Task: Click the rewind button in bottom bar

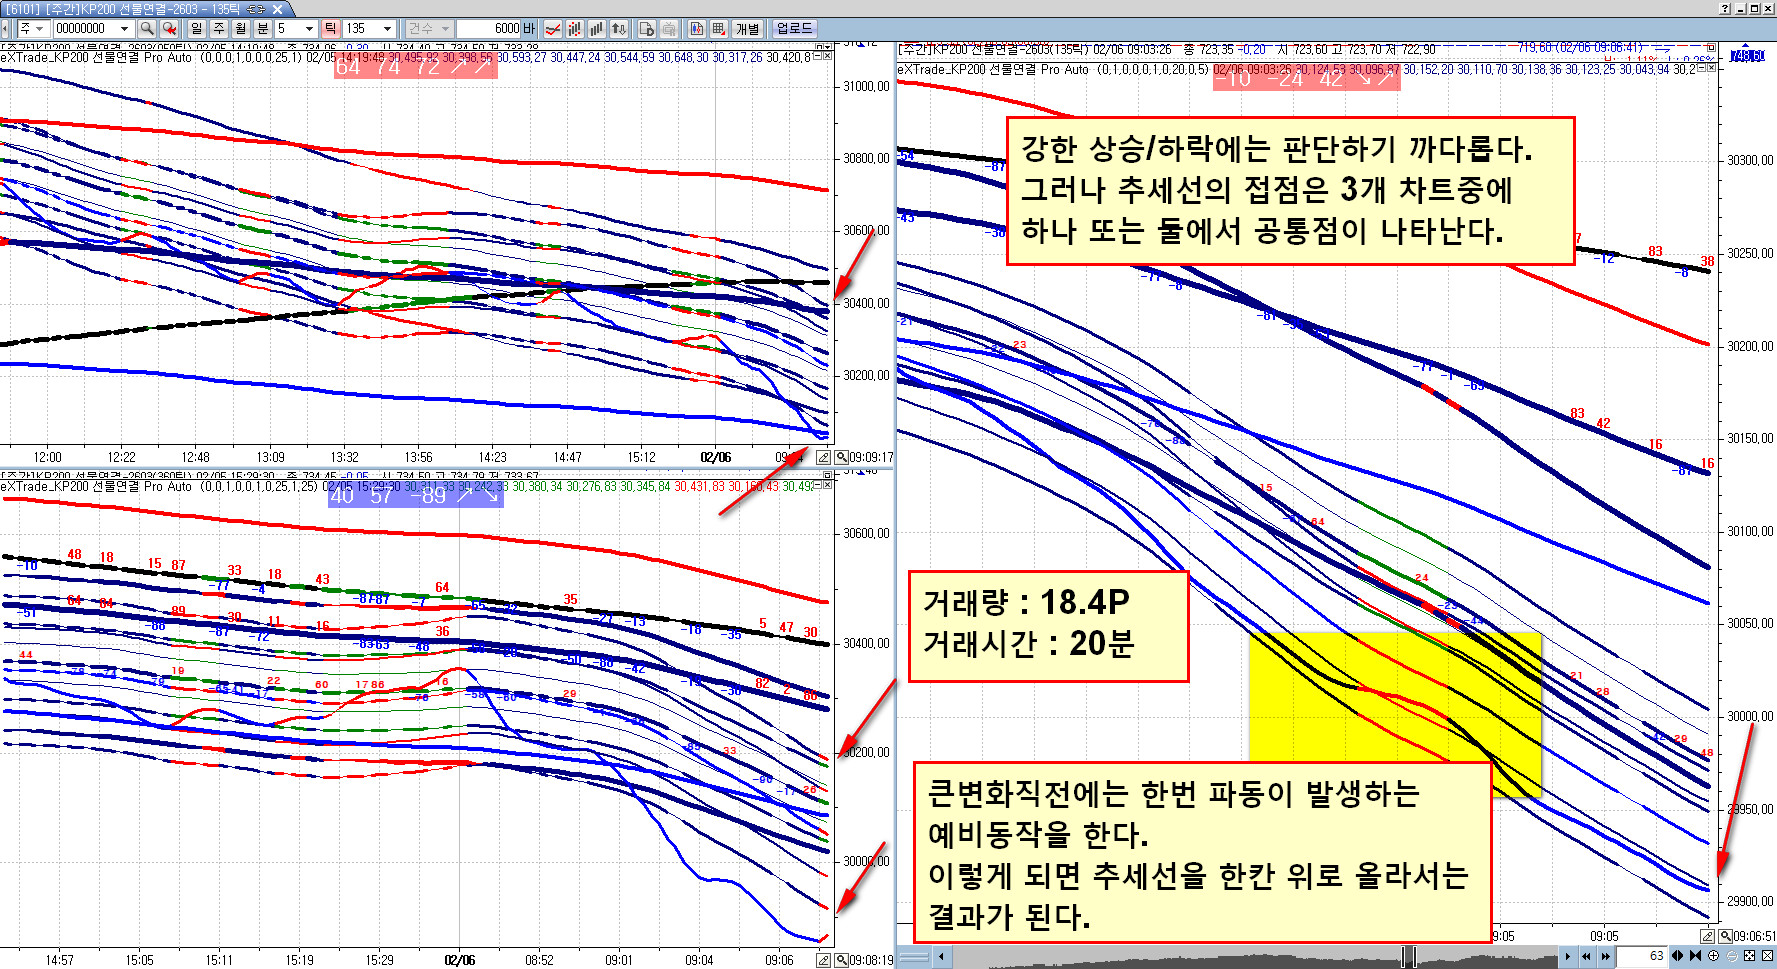Action: [x=1586, y=956]
